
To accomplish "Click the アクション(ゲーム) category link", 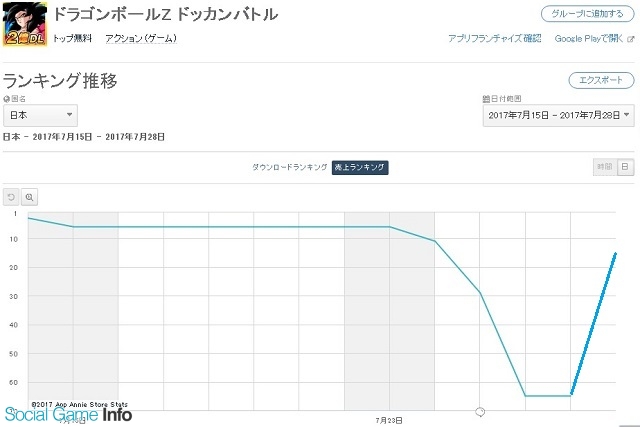I will coord(141,38).
